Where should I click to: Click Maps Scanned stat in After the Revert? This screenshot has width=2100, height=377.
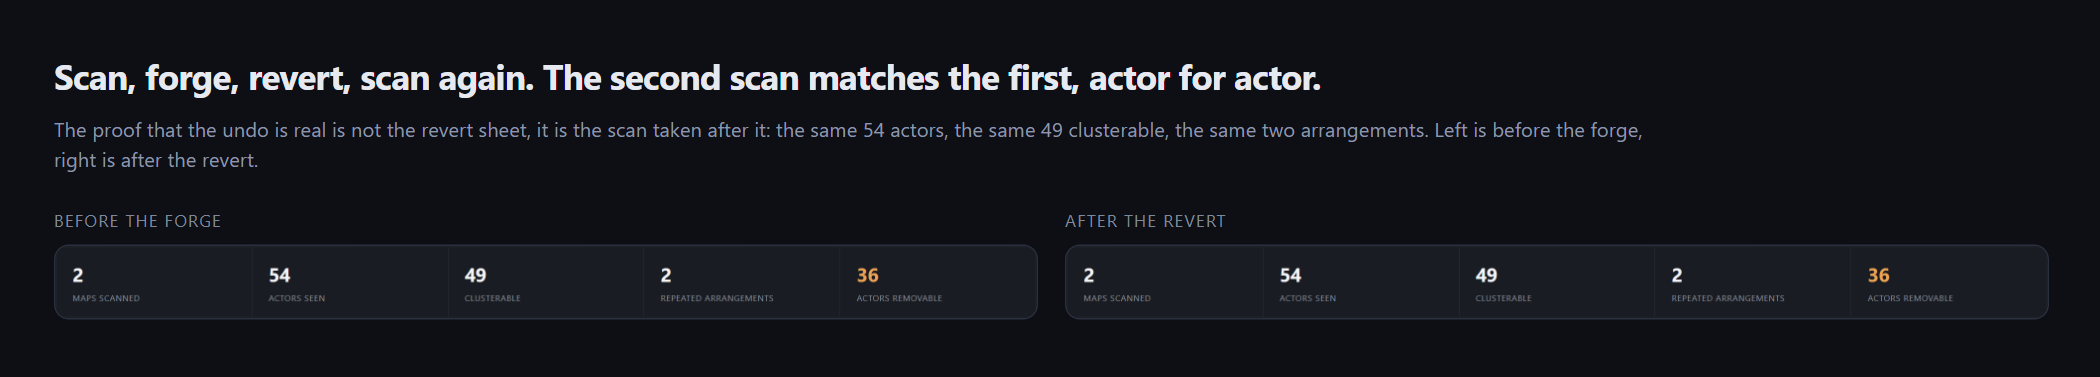tap(1164, 282)
